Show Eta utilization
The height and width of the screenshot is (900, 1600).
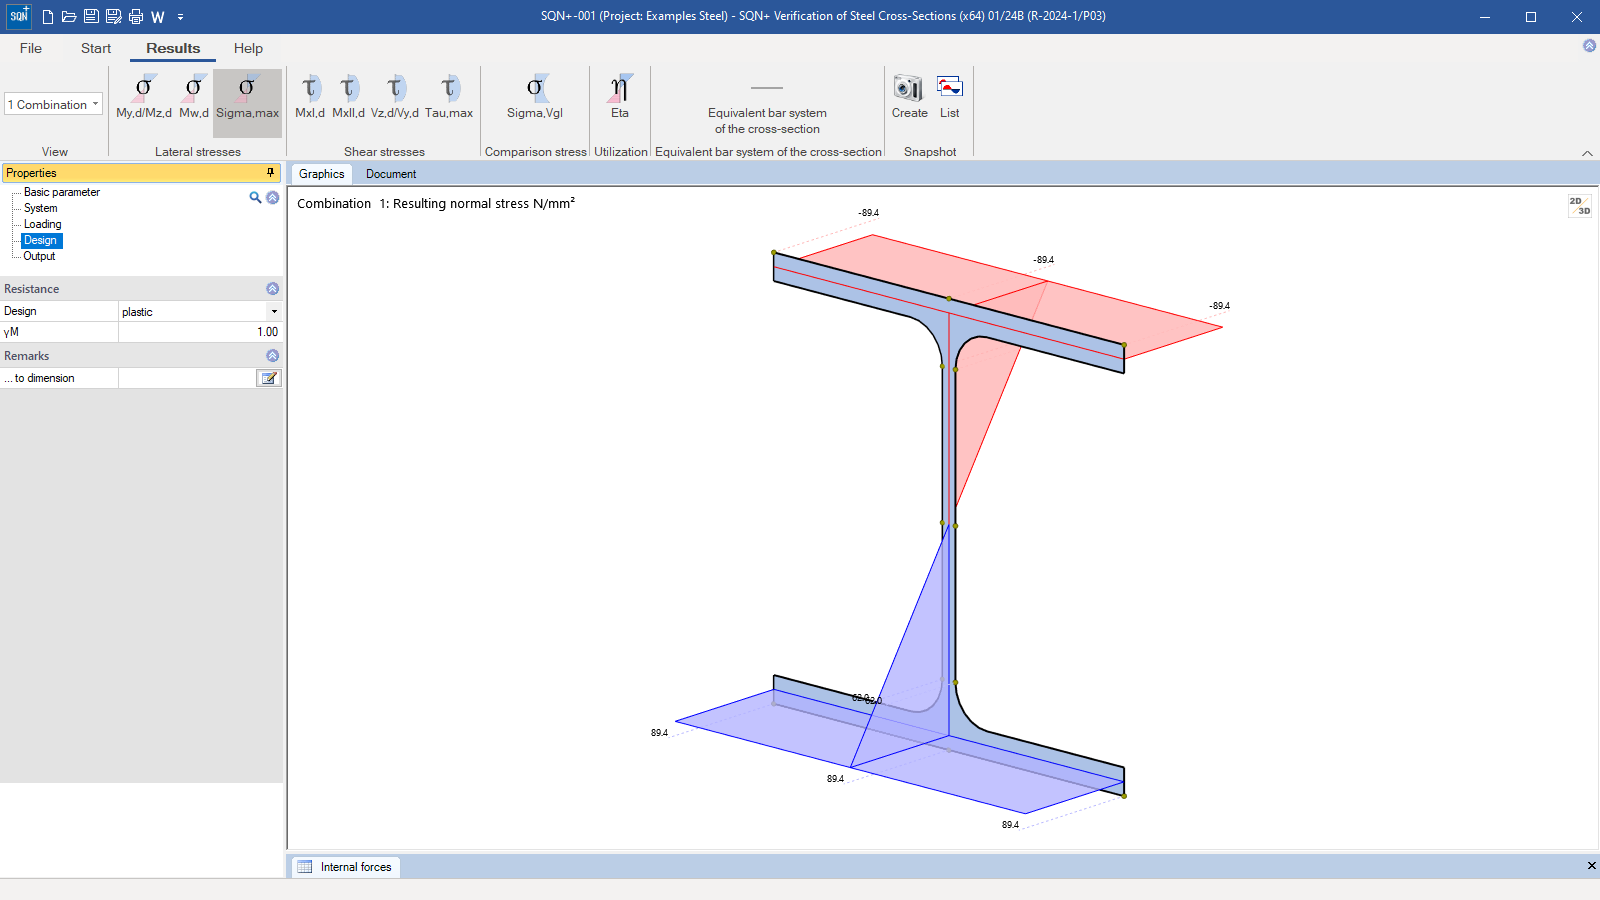coord(620,97)
